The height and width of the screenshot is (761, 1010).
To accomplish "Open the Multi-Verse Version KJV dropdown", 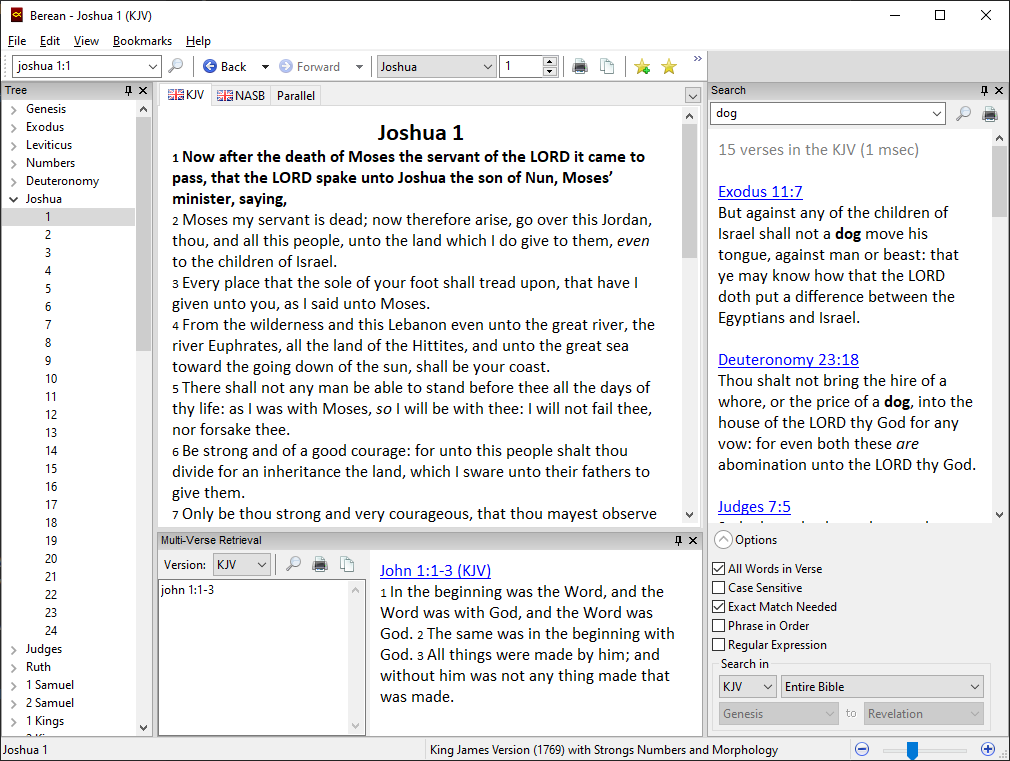I will tap(242, 565).
